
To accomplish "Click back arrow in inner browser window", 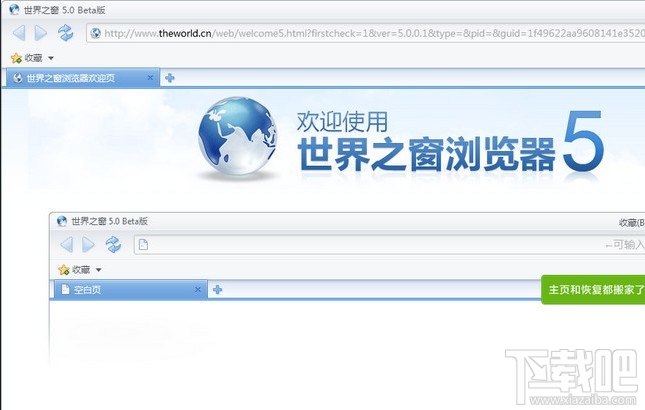I will coord(67,245).
